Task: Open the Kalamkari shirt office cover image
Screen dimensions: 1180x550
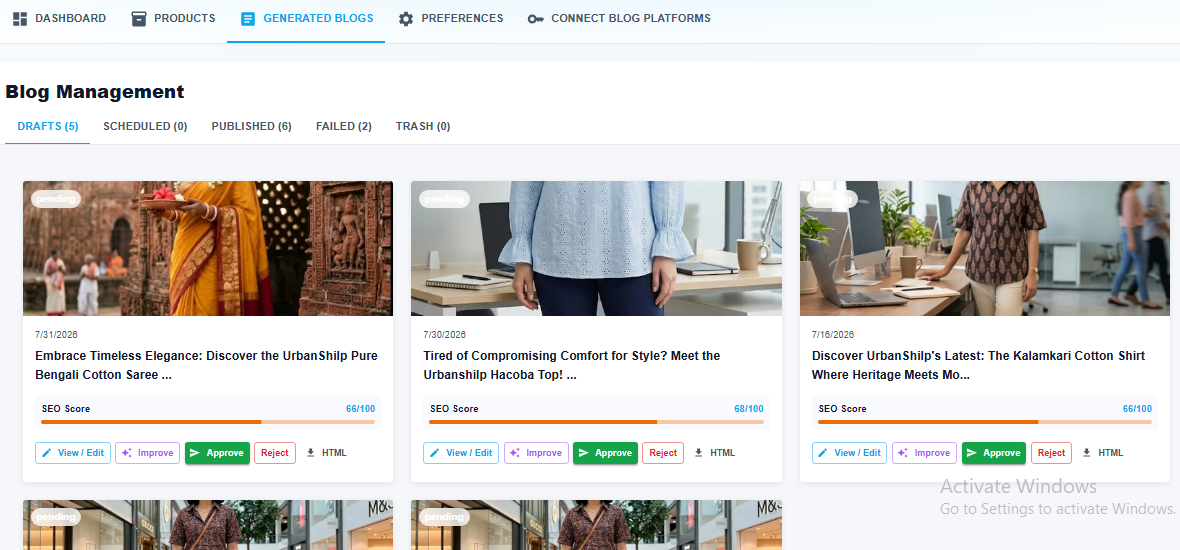Action: [x=984, y=248]
